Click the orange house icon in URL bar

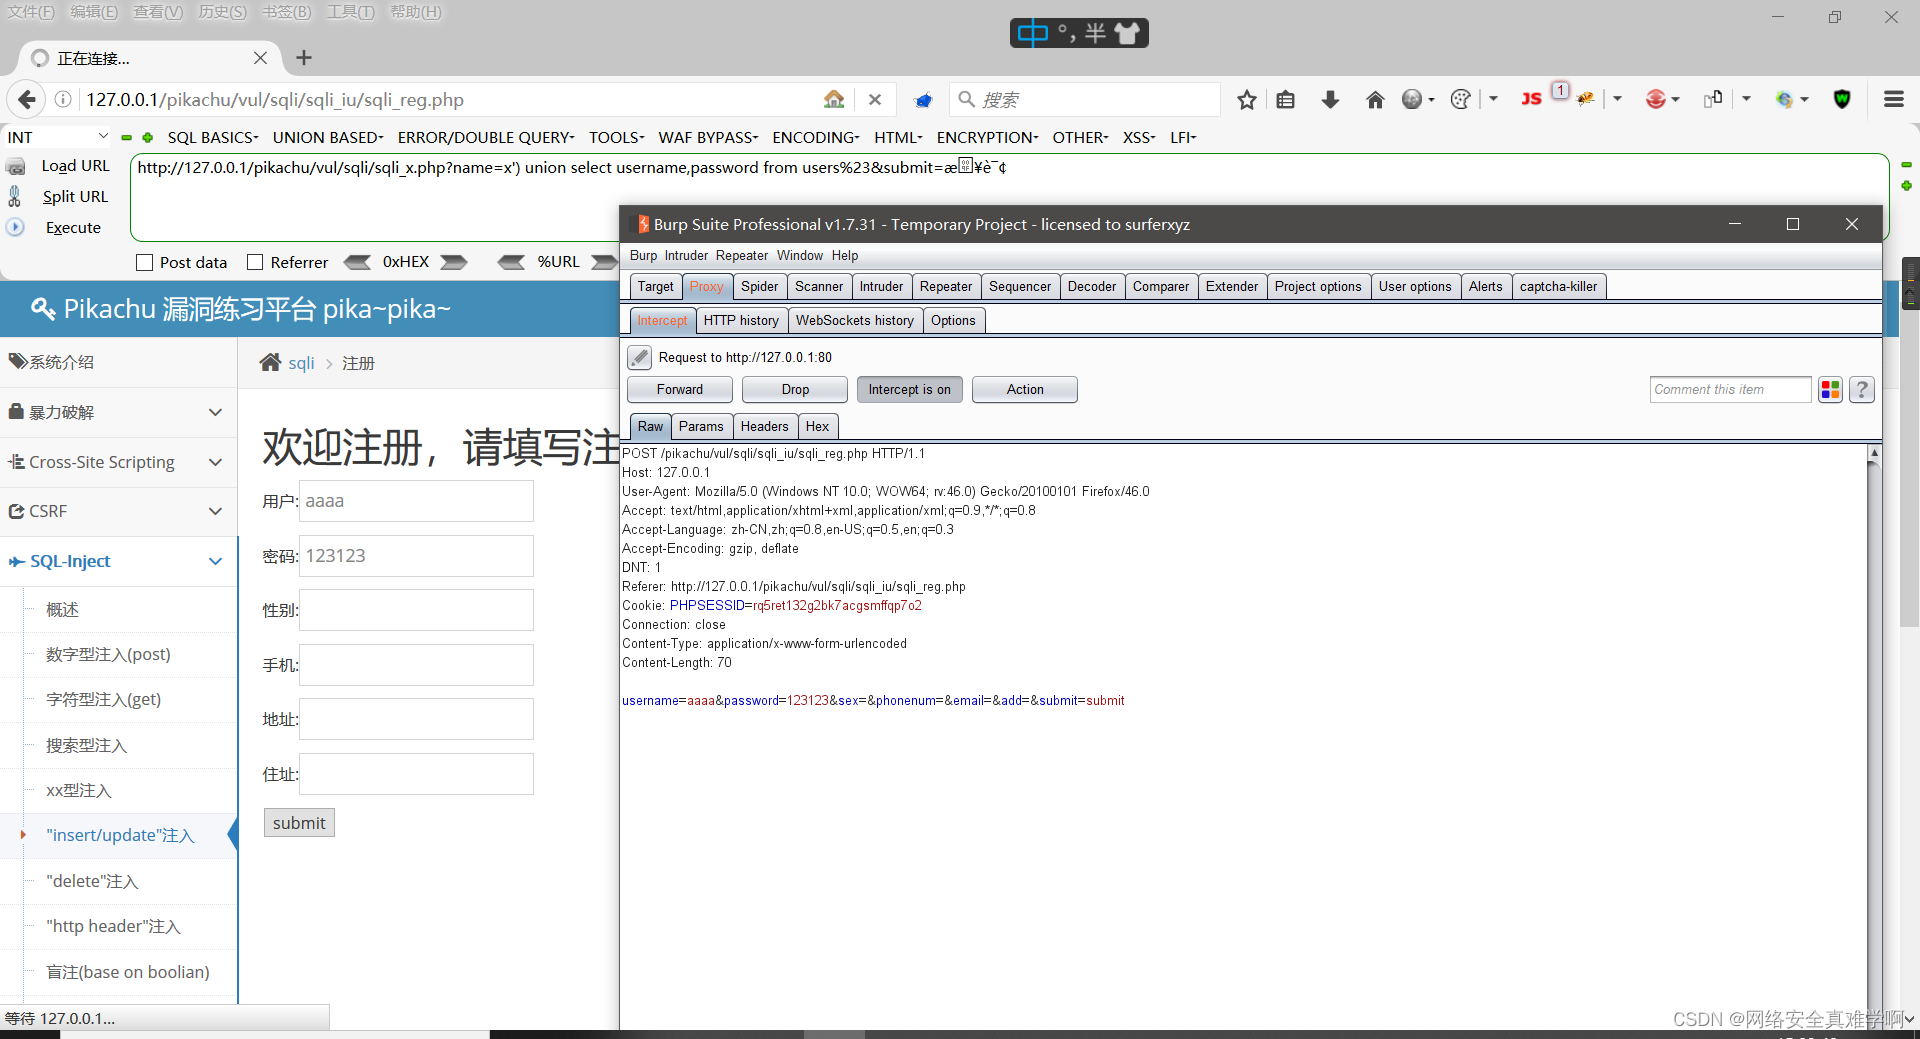click(834, 99)
